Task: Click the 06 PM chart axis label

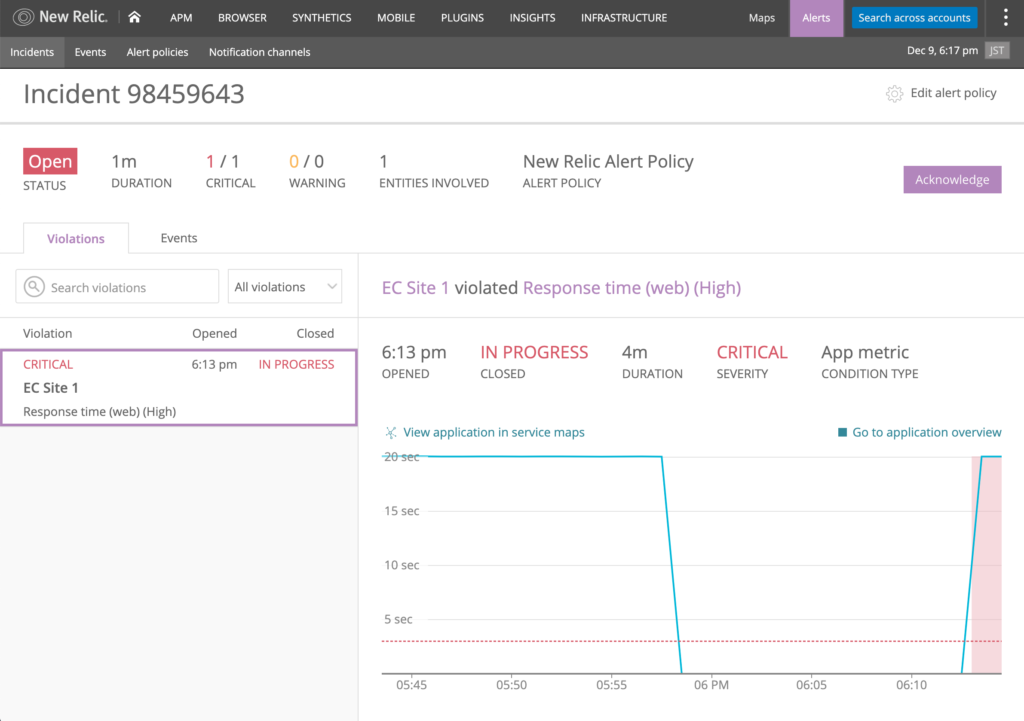Action: 711,685
